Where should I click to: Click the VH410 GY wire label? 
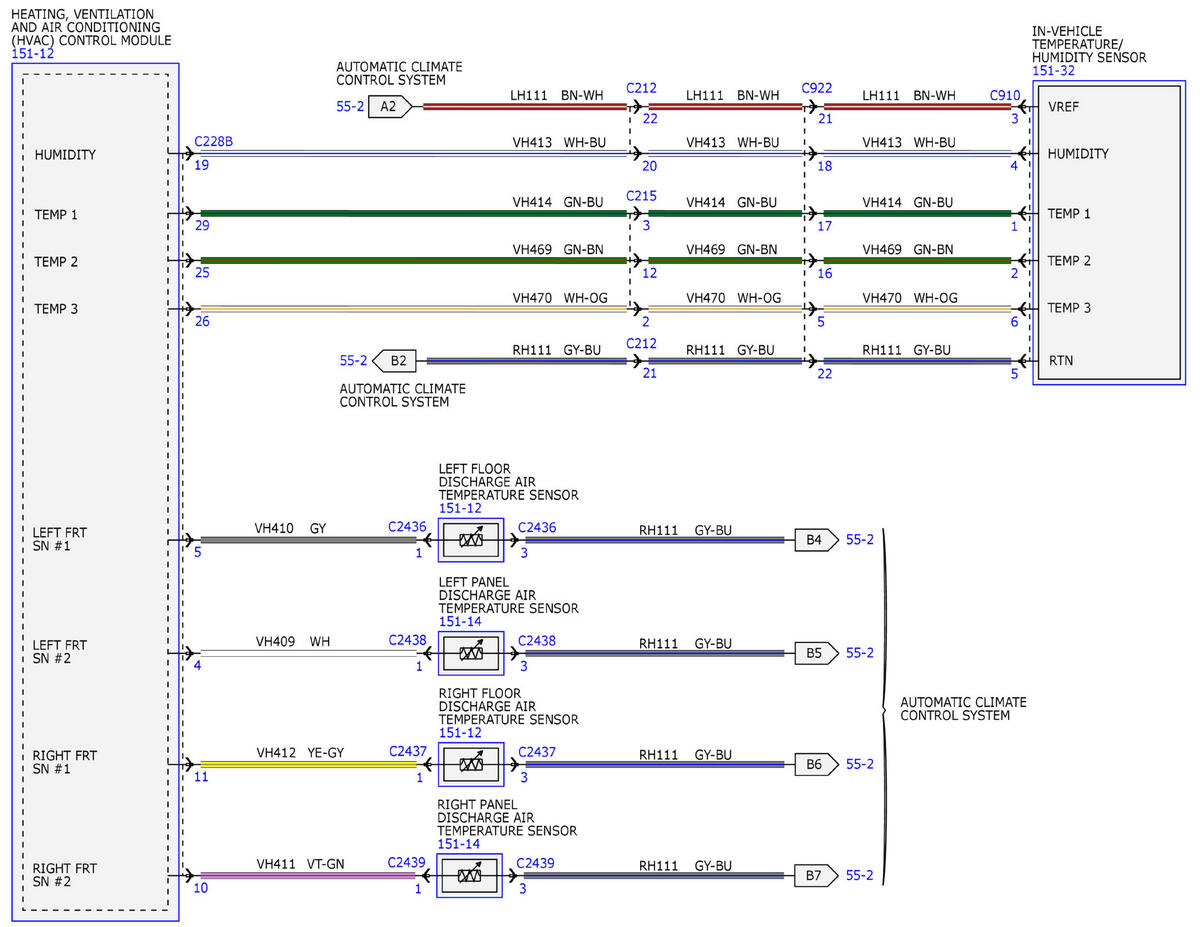coord(291,527)
